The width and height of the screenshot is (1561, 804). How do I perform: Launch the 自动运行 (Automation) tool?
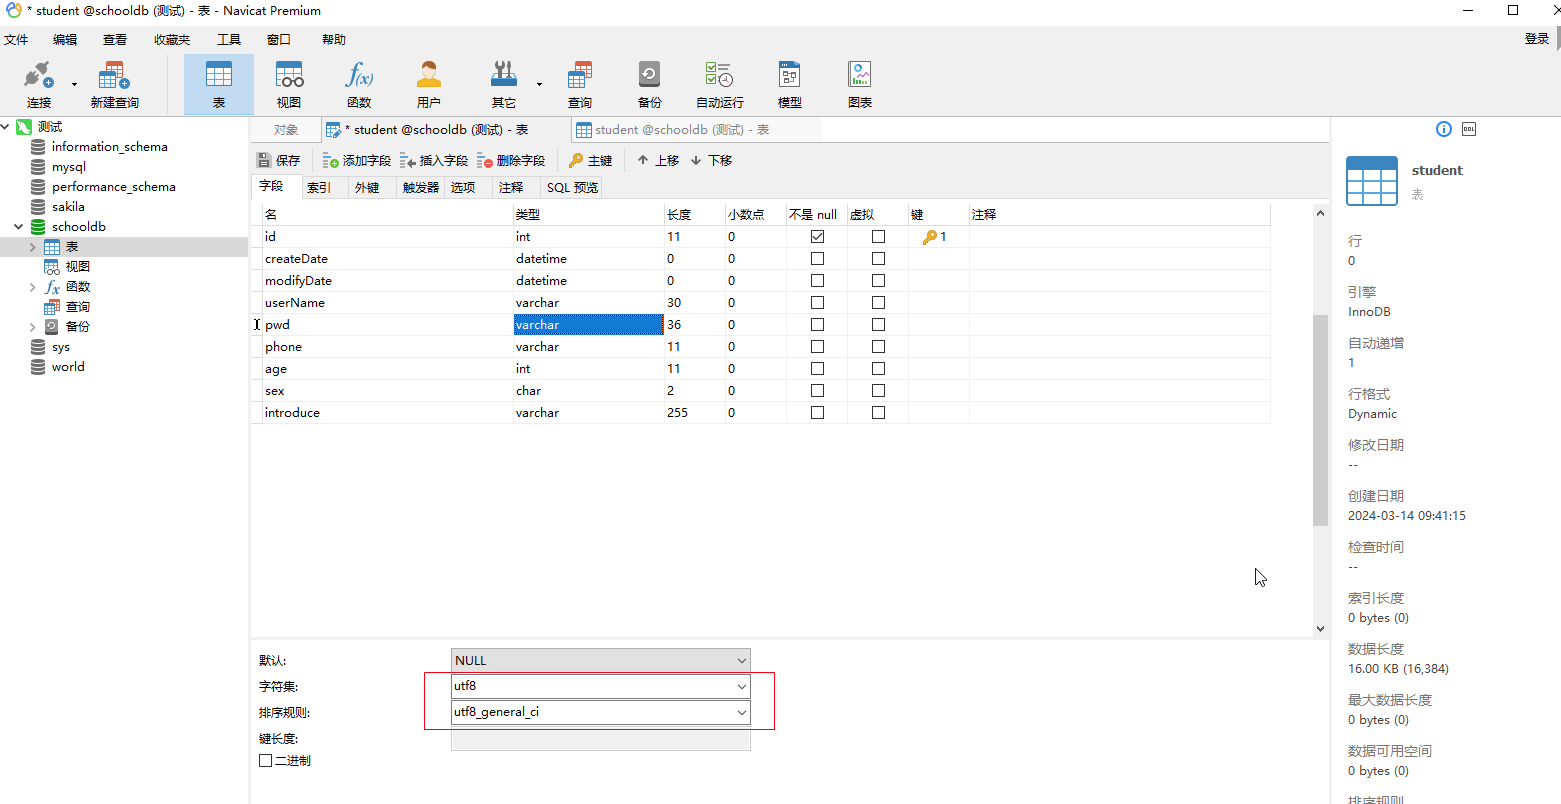pyautogui.click(x=718, y=83)
